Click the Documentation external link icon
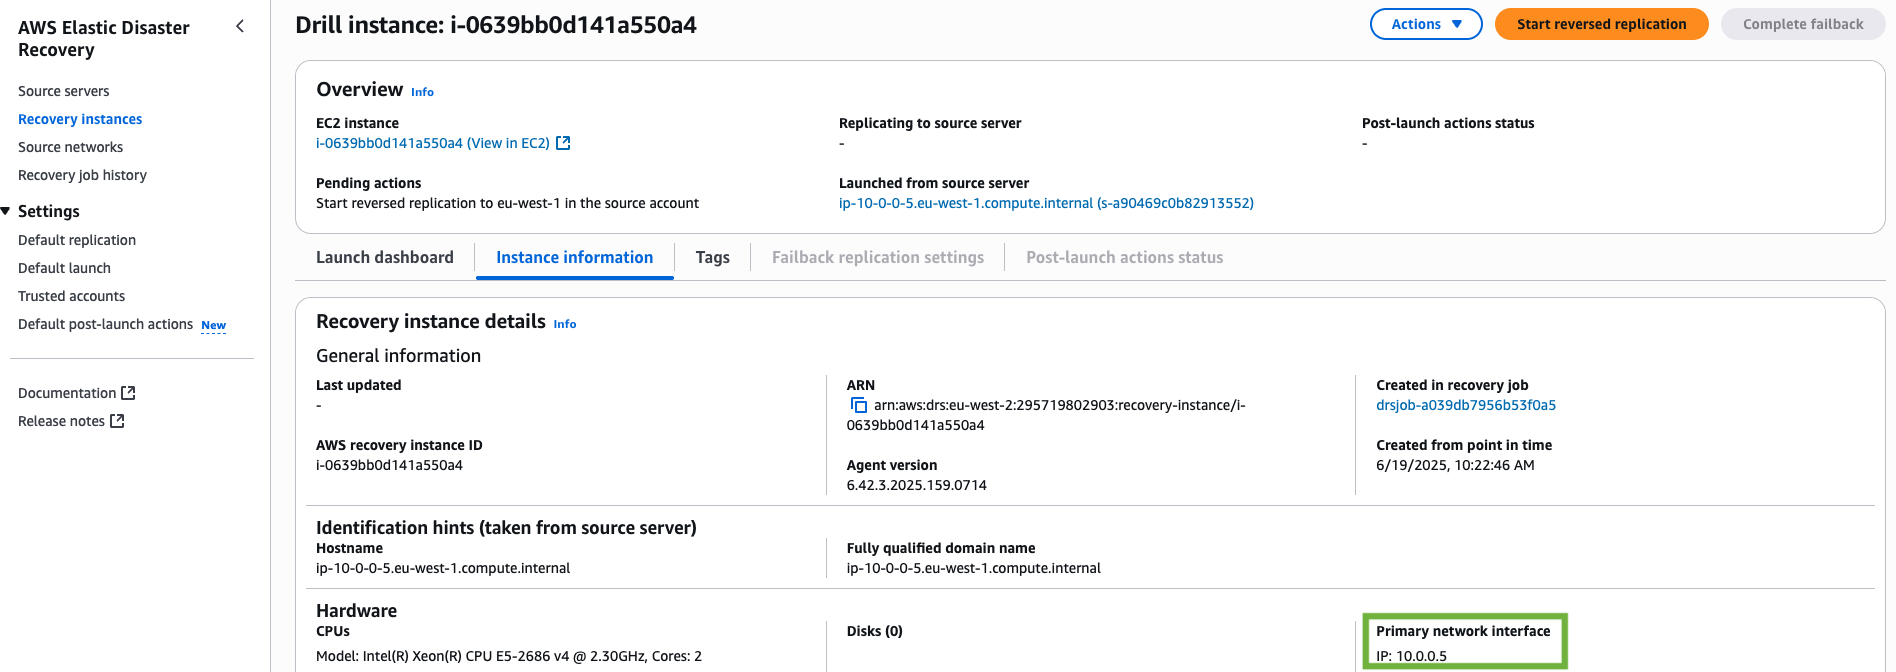 point(128,393)
